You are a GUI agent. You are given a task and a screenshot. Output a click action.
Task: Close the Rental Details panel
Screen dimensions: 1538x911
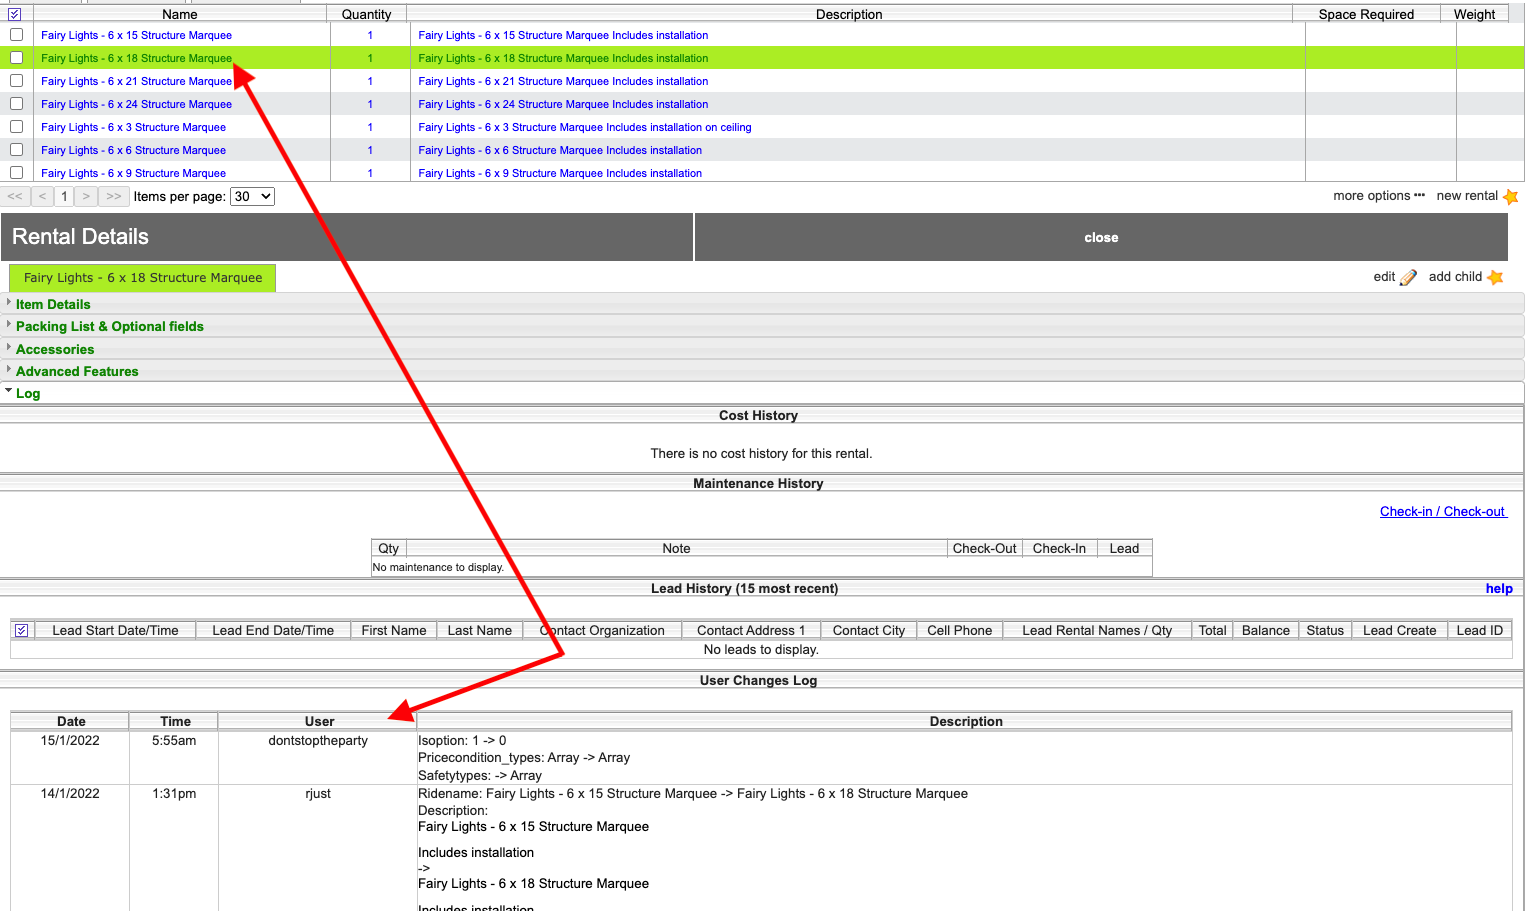[x=1100, y=238]
